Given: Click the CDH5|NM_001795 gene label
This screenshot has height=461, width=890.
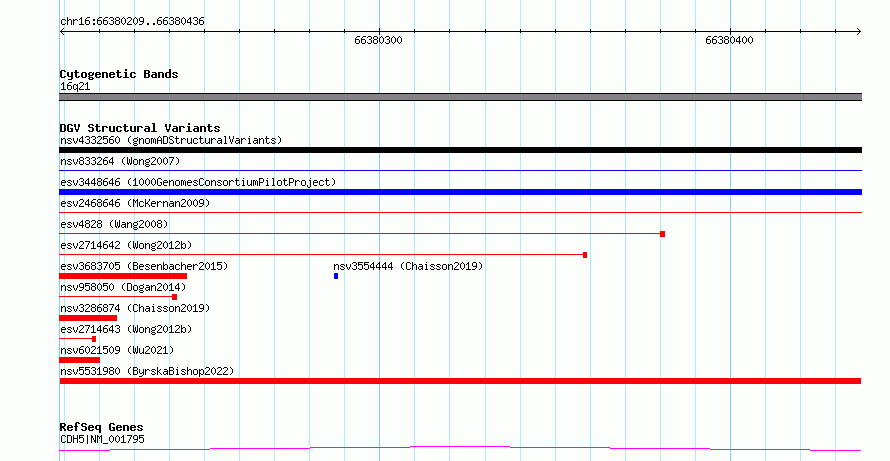Looking at the screenshot, I should [102, 439].
